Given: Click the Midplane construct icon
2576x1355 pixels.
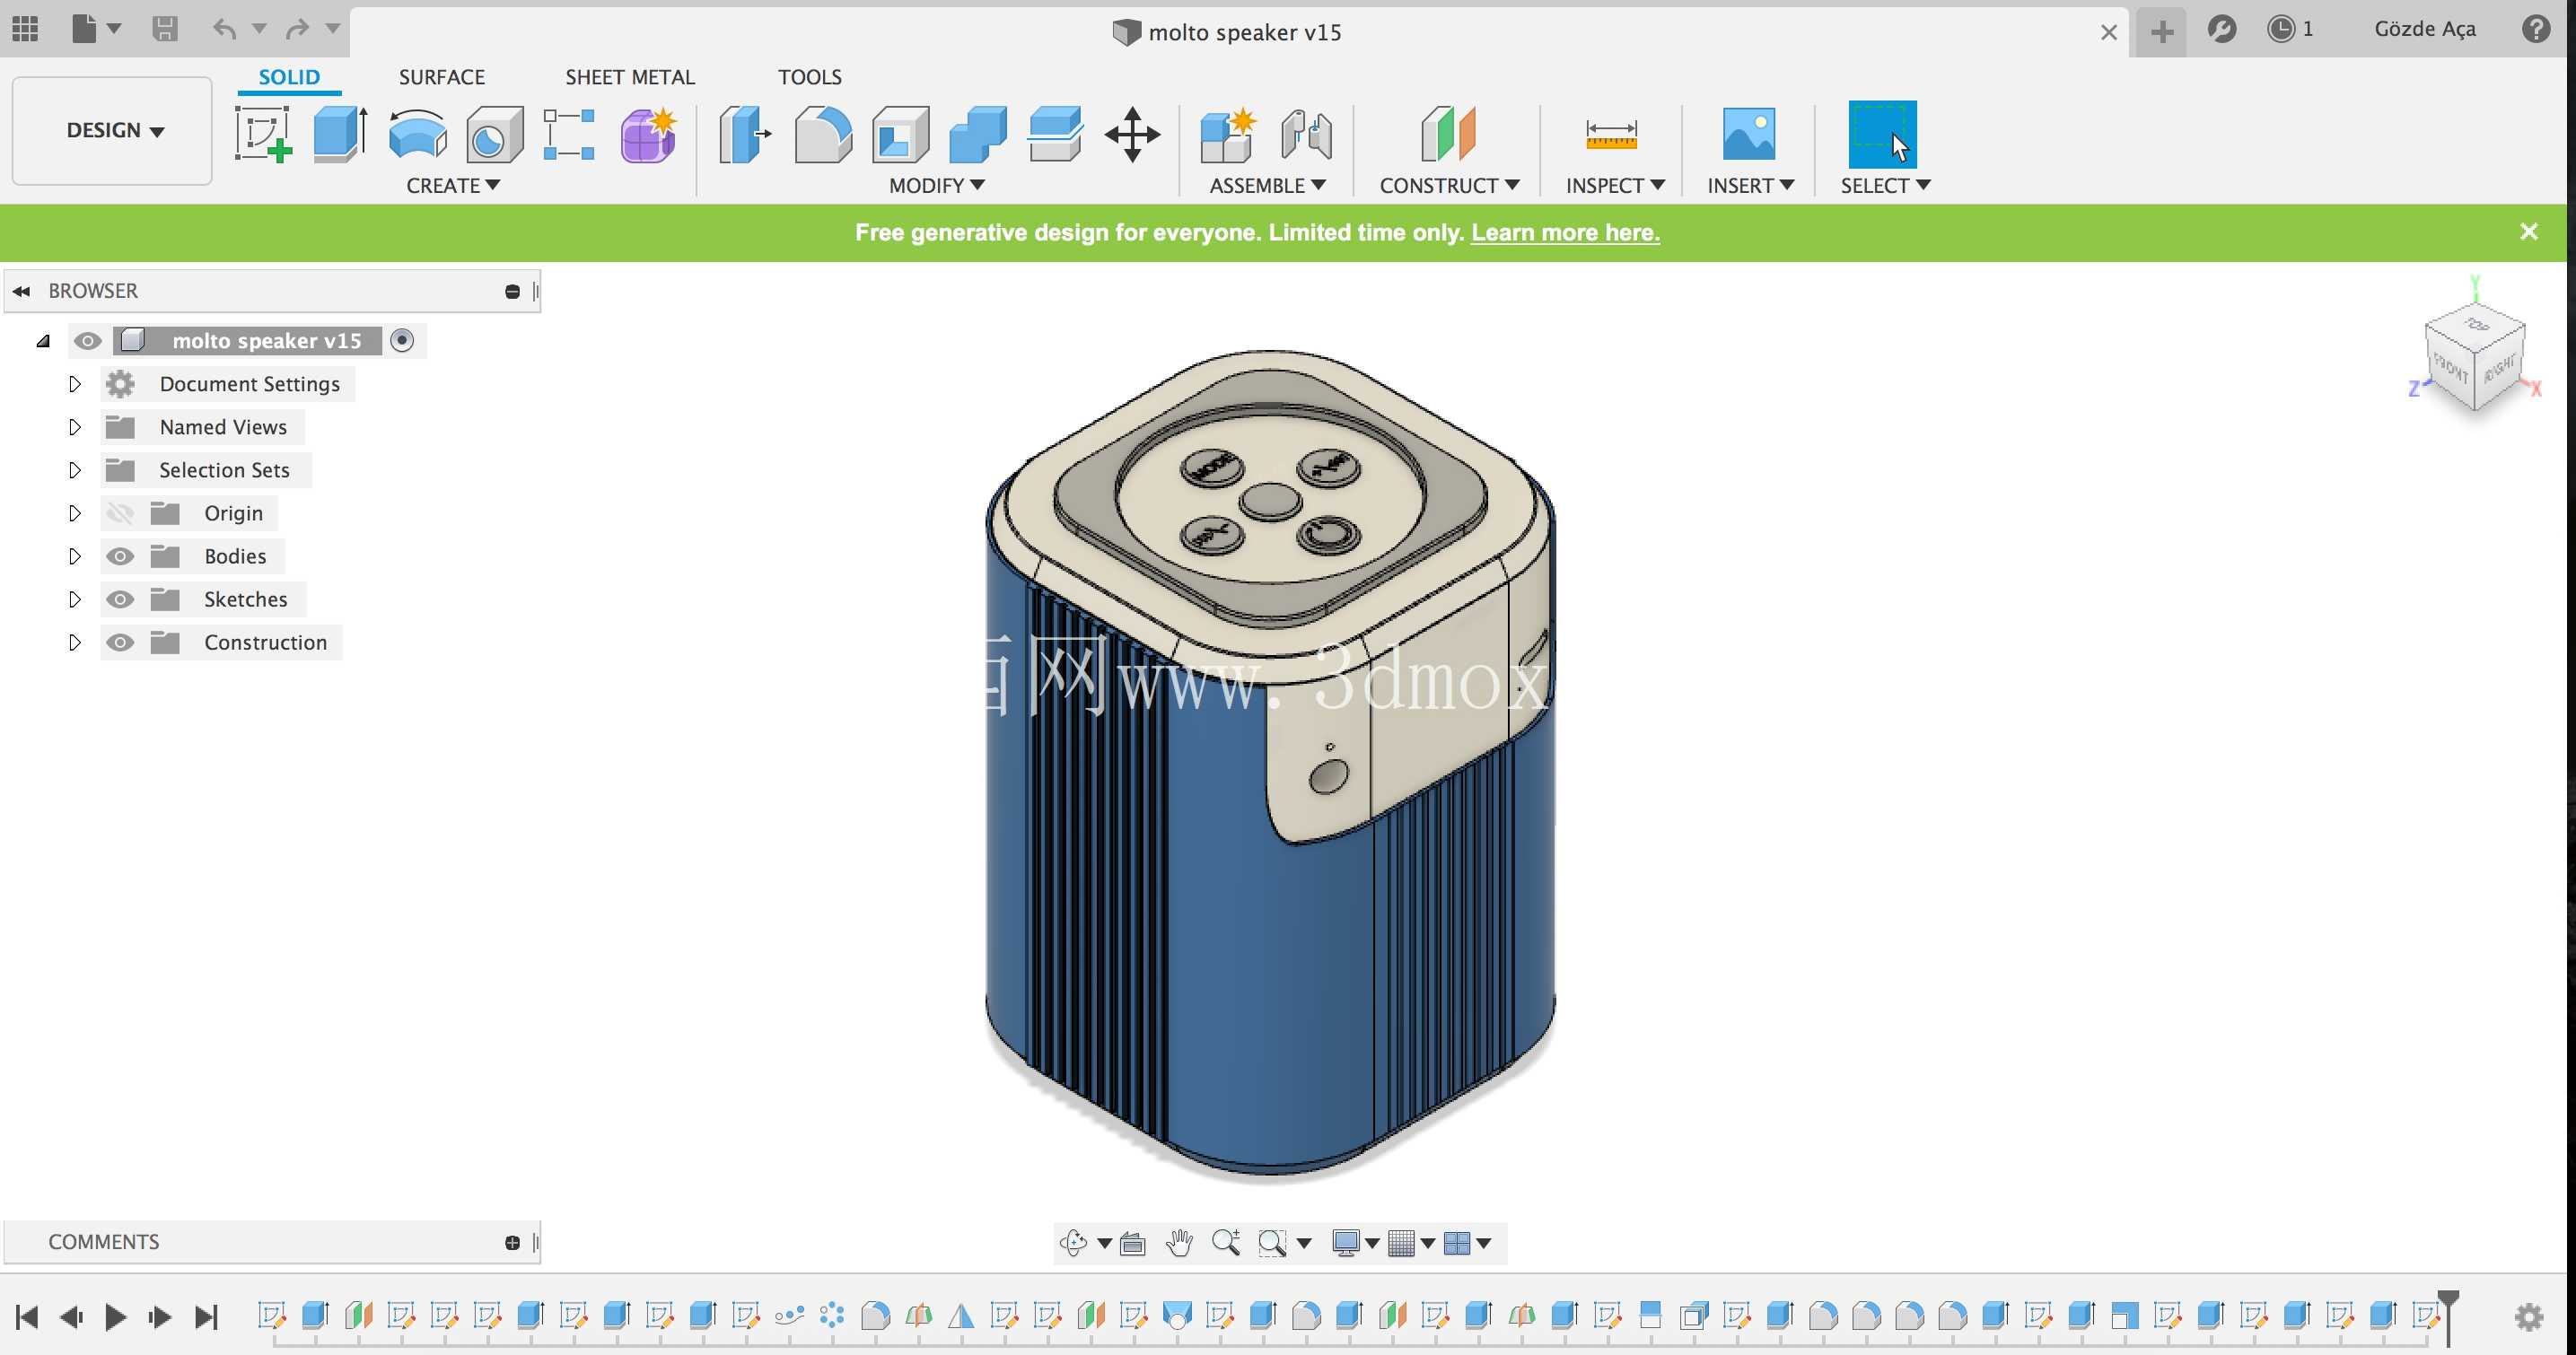Looking at the screenshot, I should click(1448, 134).
